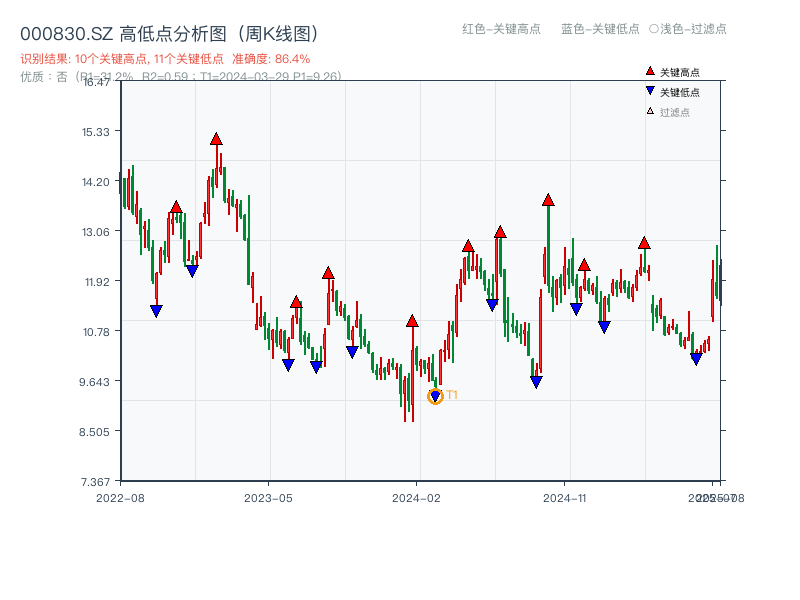The width and height of the screenshot is (800, 600).
Task: Click the blue triangle icon beside 关键低点 legend
Action: tap(650, 91)
